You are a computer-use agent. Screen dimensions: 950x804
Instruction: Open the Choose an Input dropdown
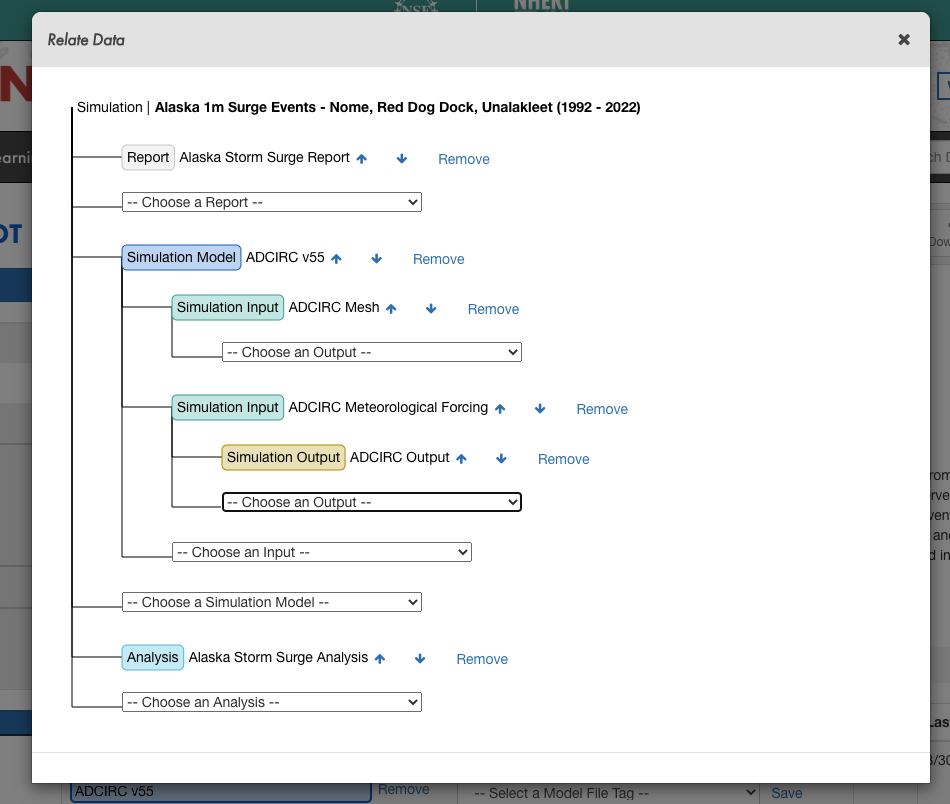321,552
